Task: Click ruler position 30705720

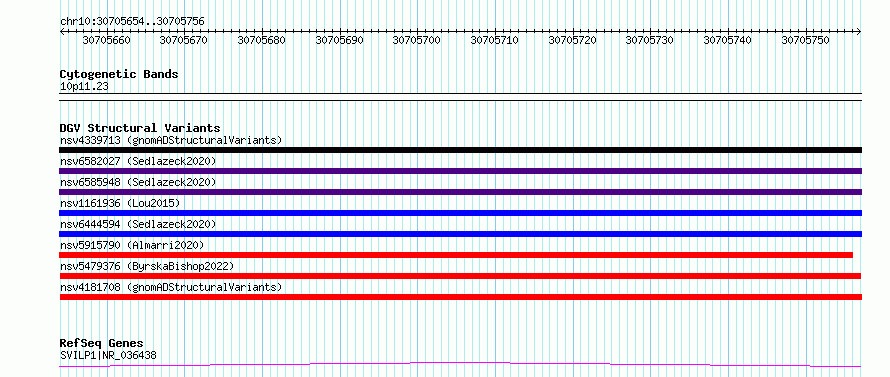Action: coord(573,40)
